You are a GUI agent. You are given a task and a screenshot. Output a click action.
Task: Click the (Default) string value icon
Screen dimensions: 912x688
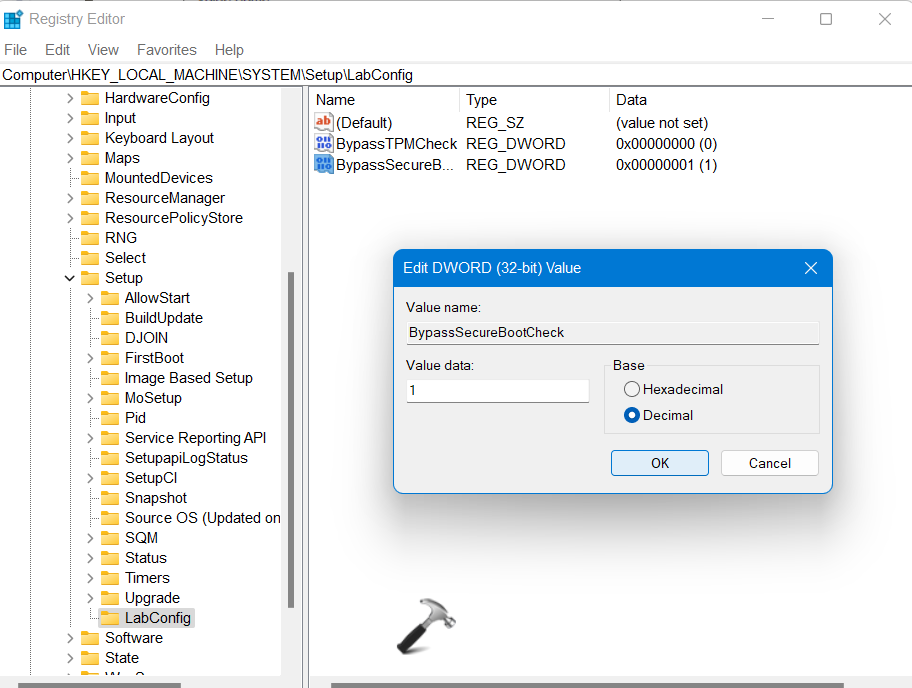[x=324, y=123]
